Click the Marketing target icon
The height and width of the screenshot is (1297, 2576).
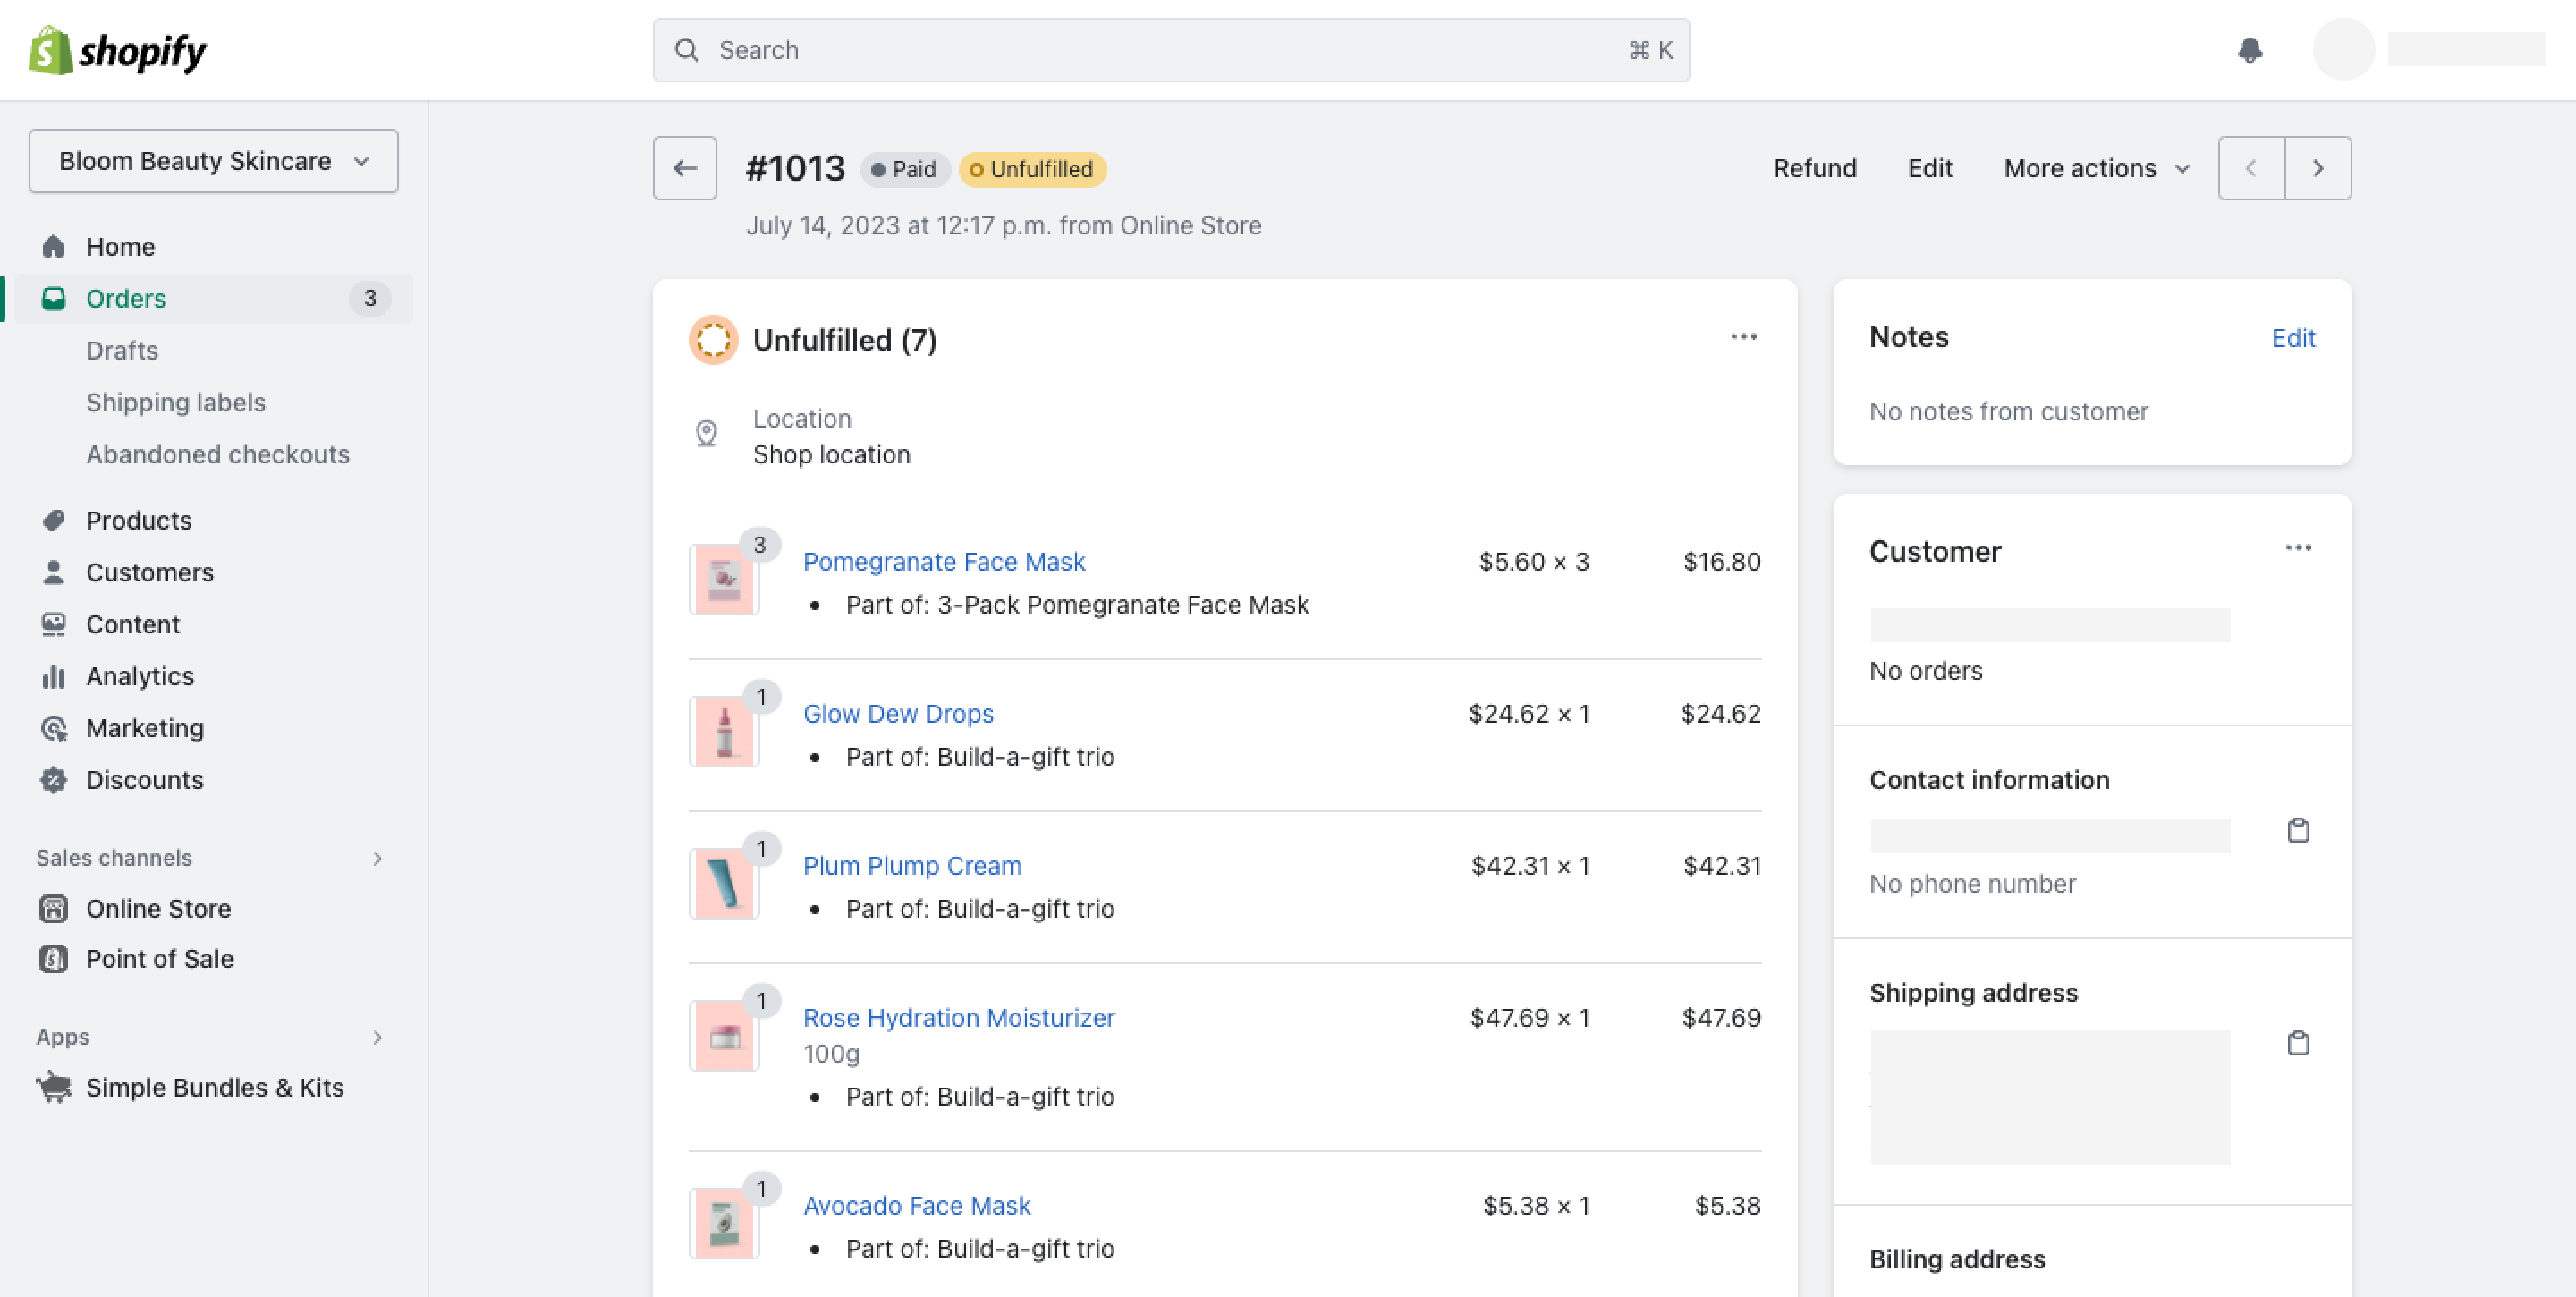[x=54, y=728]
